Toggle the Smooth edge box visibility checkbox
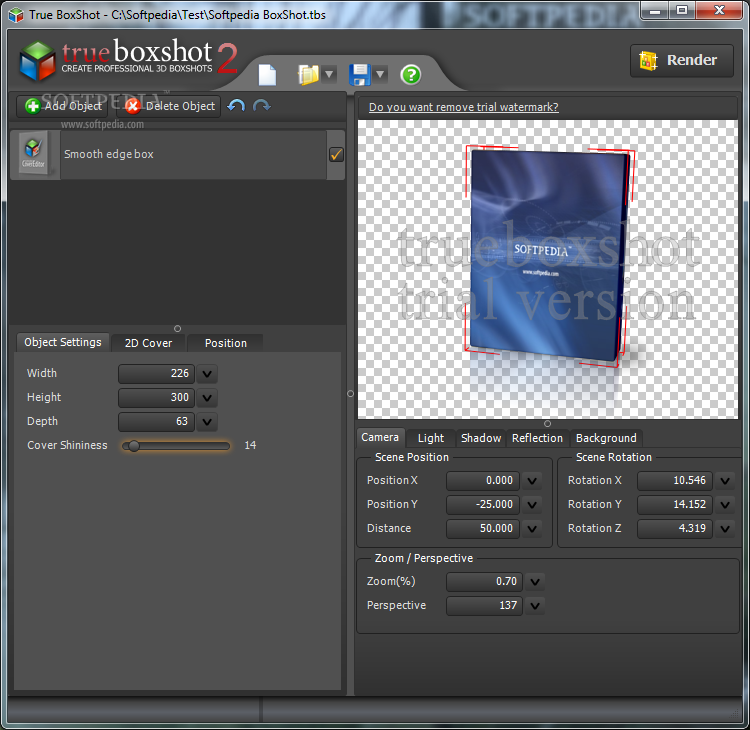Screen dimensions: 750x730 [336, 155]
